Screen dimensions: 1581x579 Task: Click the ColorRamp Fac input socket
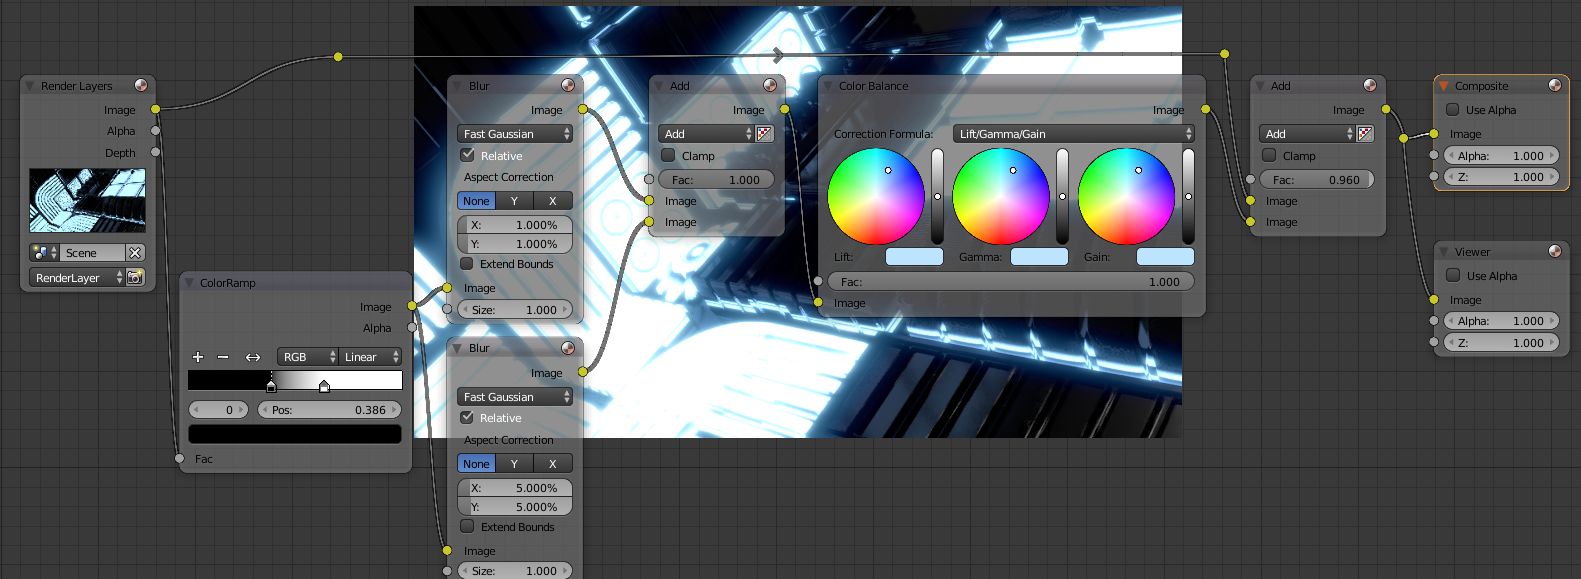point(179,458)
